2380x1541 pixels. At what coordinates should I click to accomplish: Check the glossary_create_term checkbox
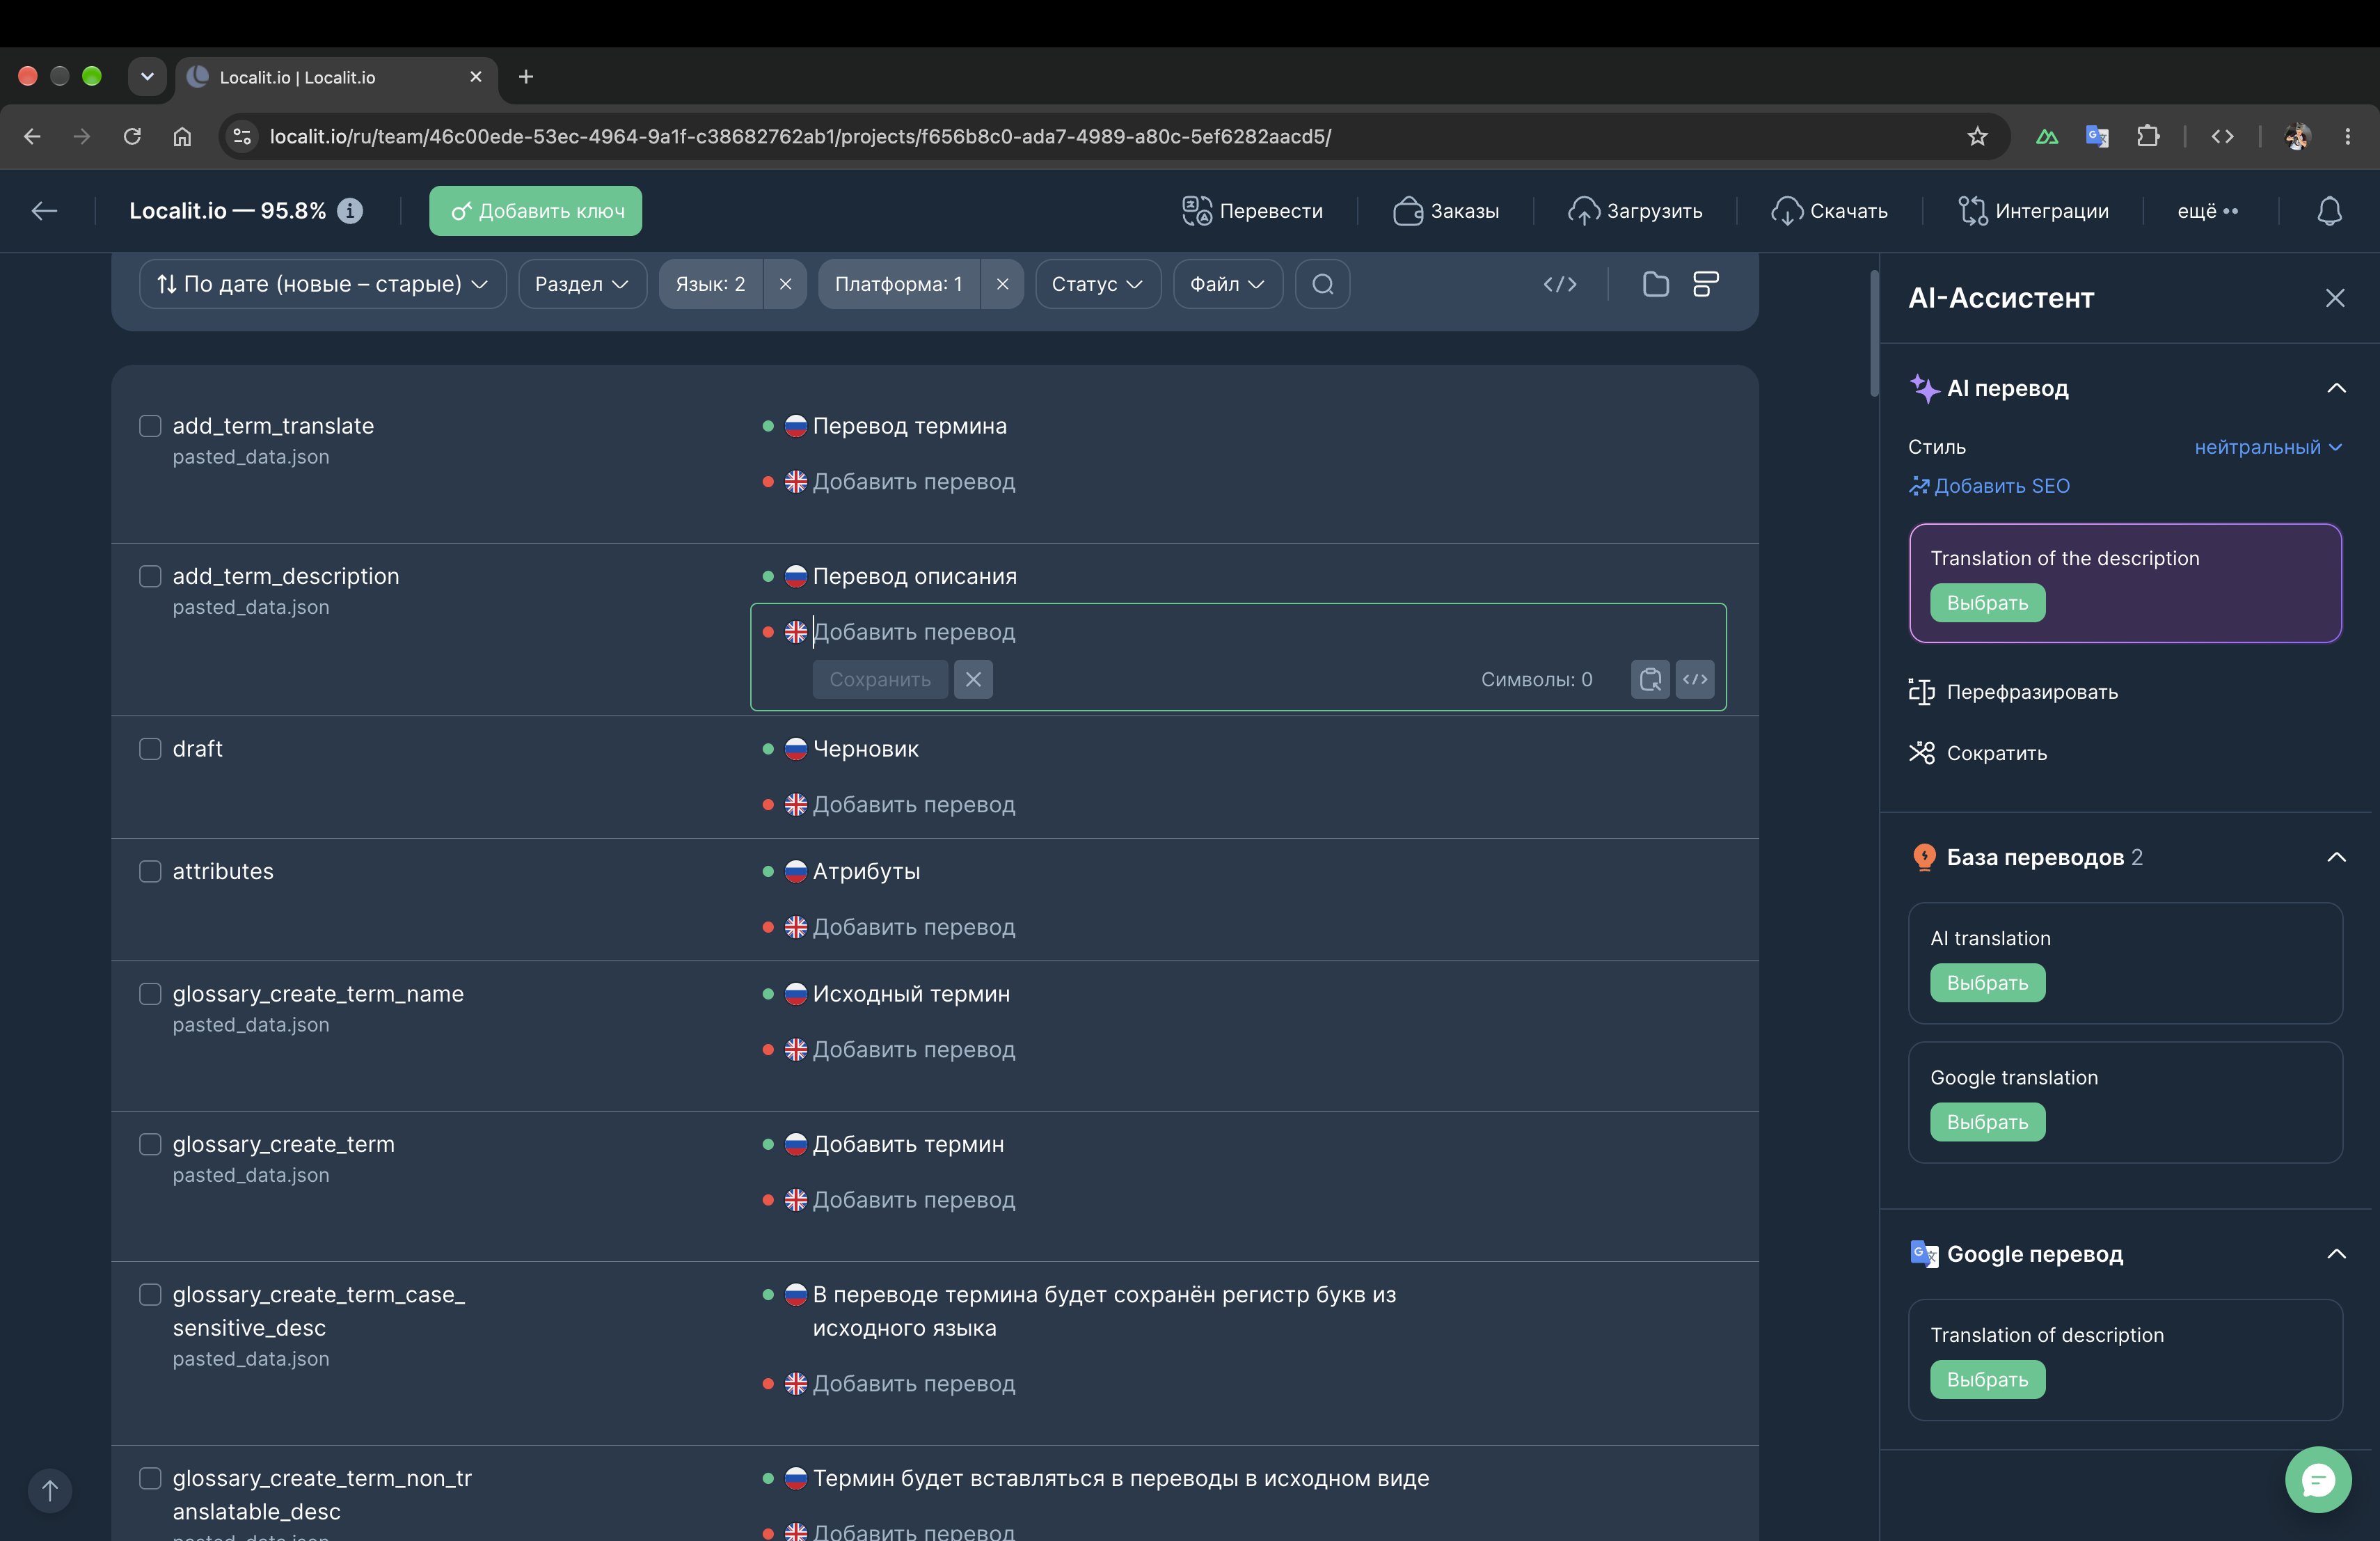[150, 1144]
